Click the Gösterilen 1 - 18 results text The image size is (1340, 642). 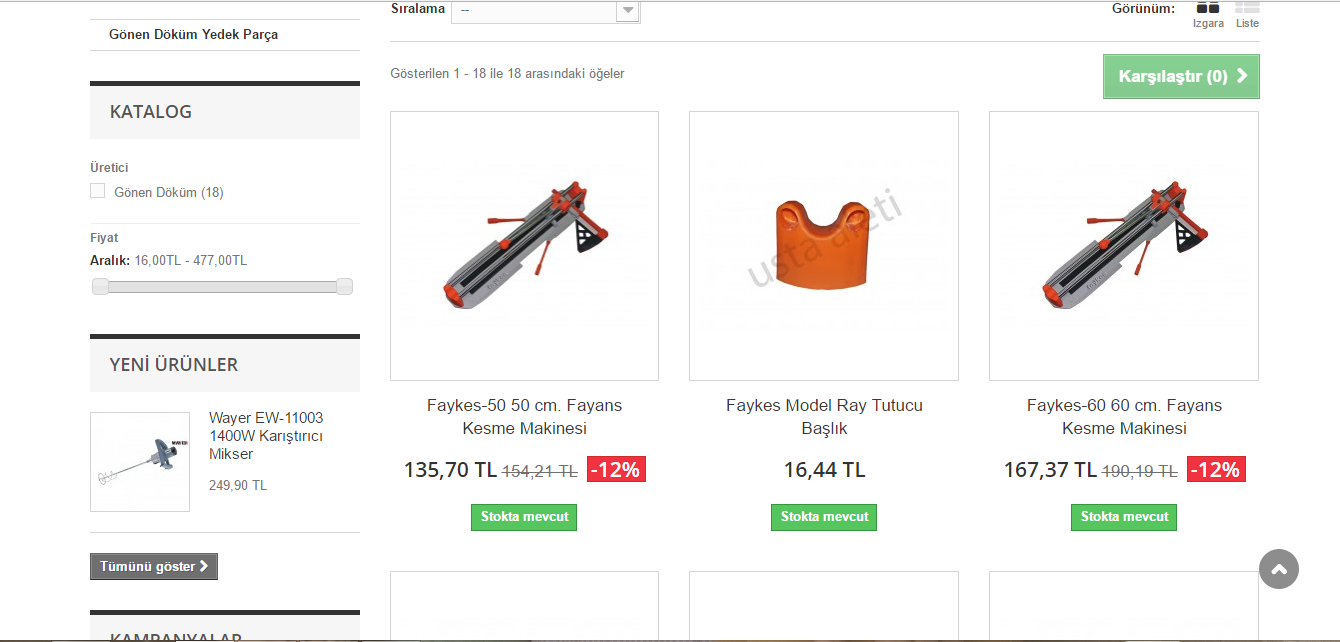tap(507, 73)
